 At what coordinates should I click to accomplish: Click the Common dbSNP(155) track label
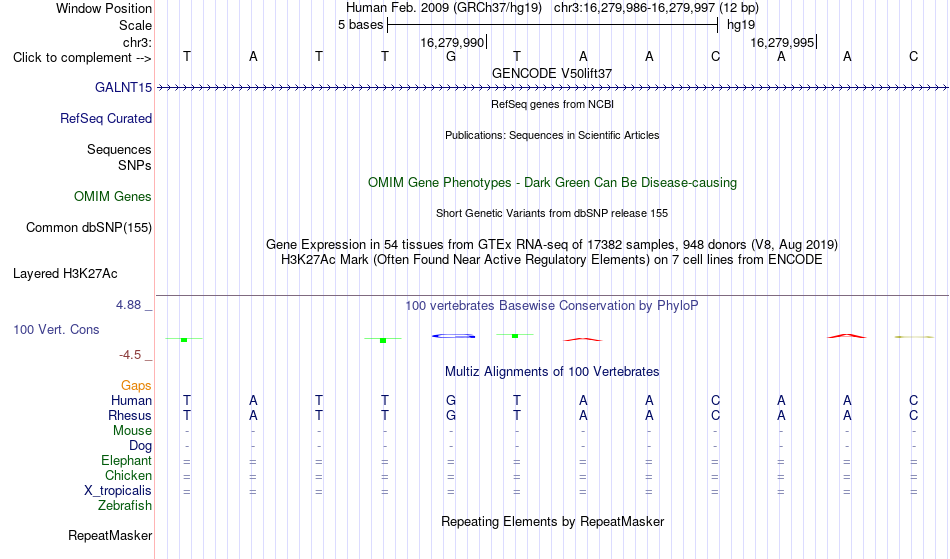tap(88, 228)
